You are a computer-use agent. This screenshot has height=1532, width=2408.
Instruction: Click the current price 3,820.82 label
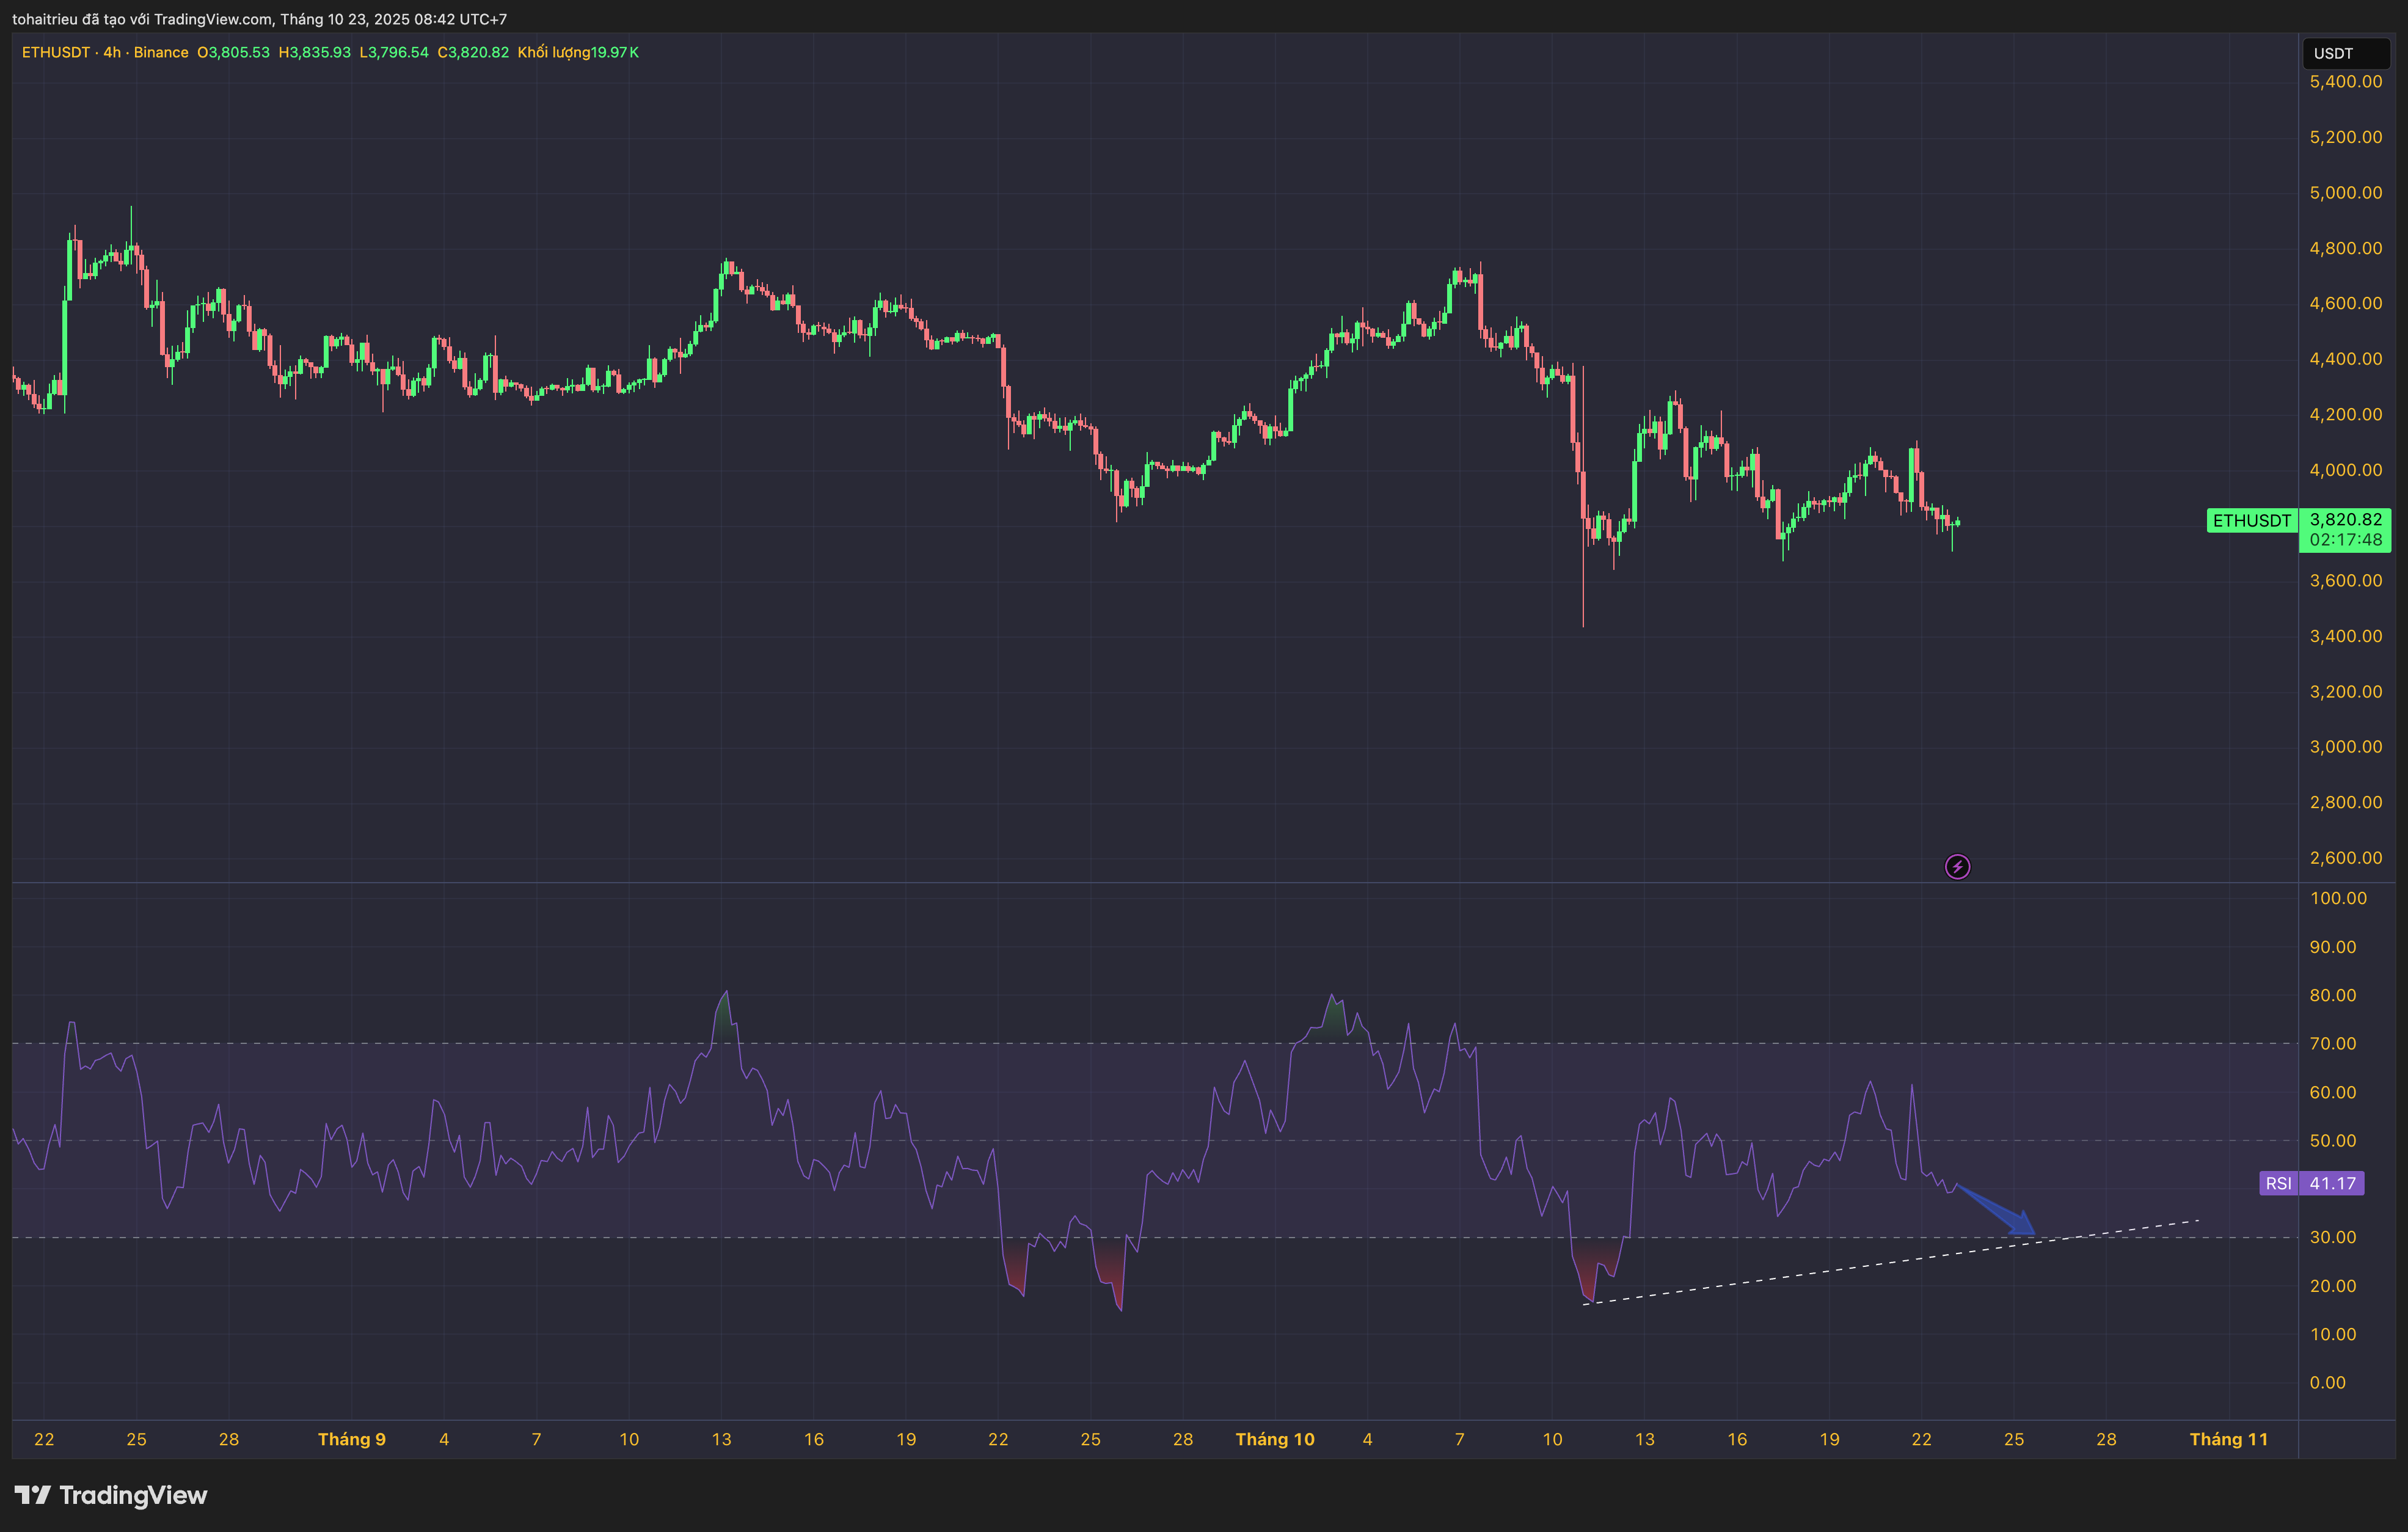pos(2345,519)
